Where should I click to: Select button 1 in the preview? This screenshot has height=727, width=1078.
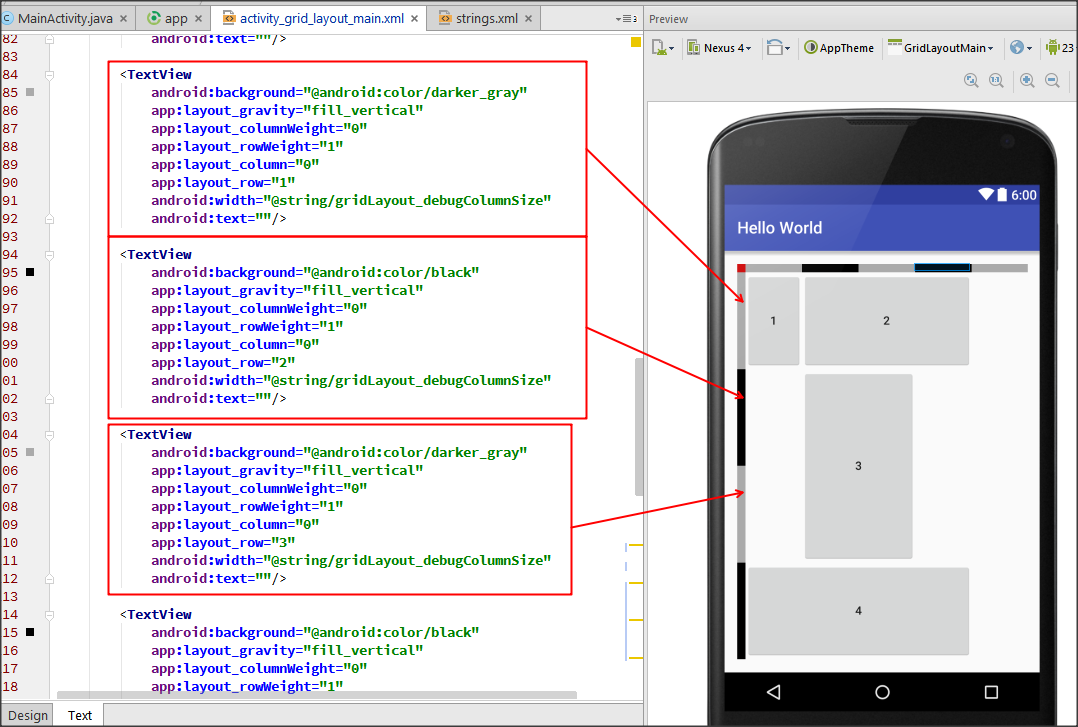click(773, 321)
